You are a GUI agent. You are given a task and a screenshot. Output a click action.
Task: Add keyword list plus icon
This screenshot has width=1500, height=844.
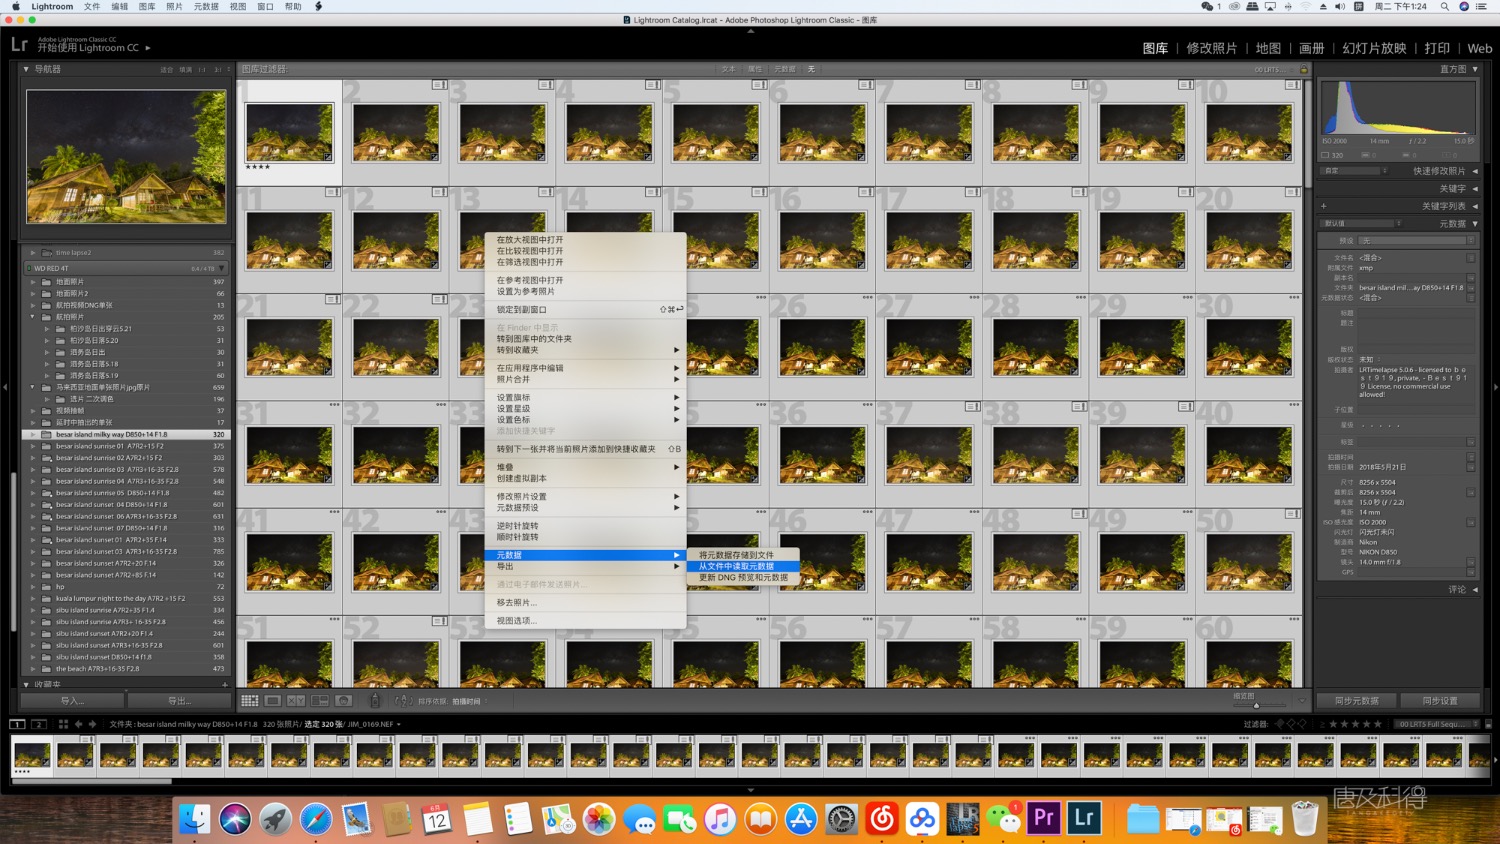point(1324,206)
